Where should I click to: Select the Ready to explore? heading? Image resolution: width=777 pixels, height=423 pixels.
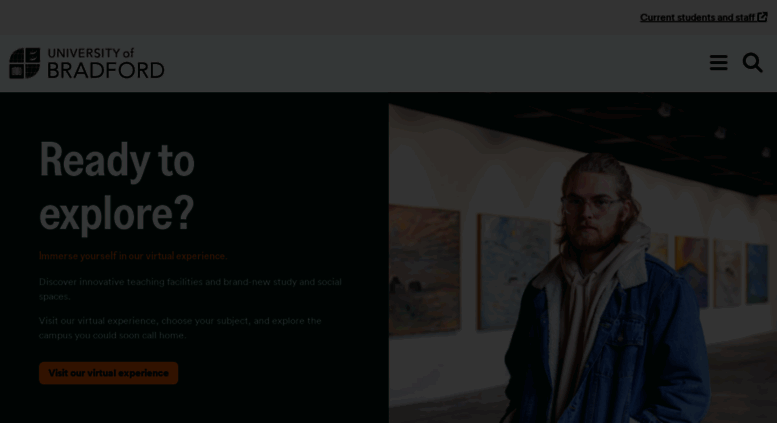tap(117, 186)
